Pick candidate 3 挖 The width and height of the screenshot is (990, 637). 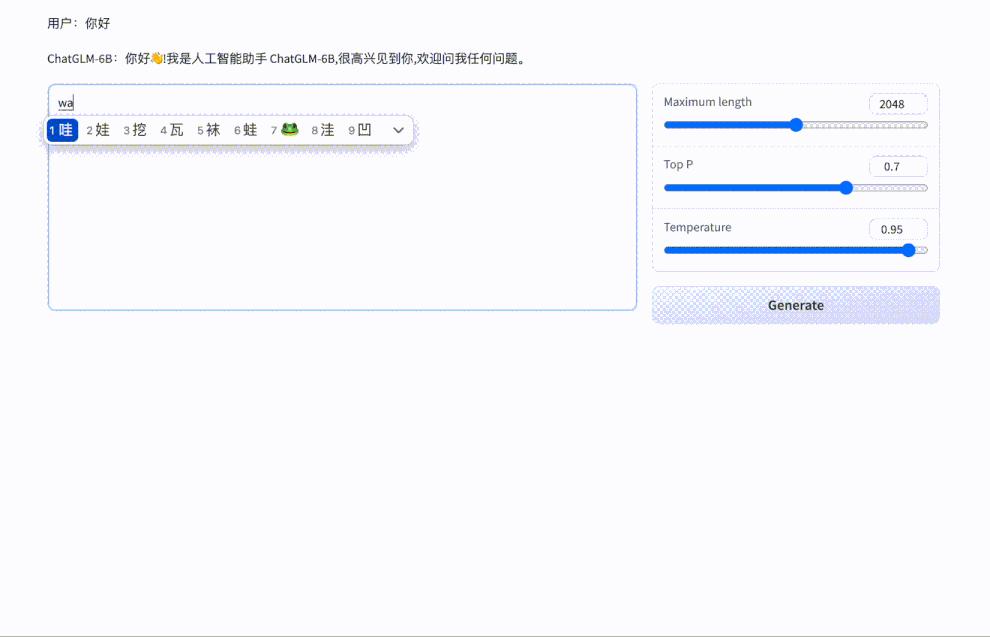click(x=134, y=130)
